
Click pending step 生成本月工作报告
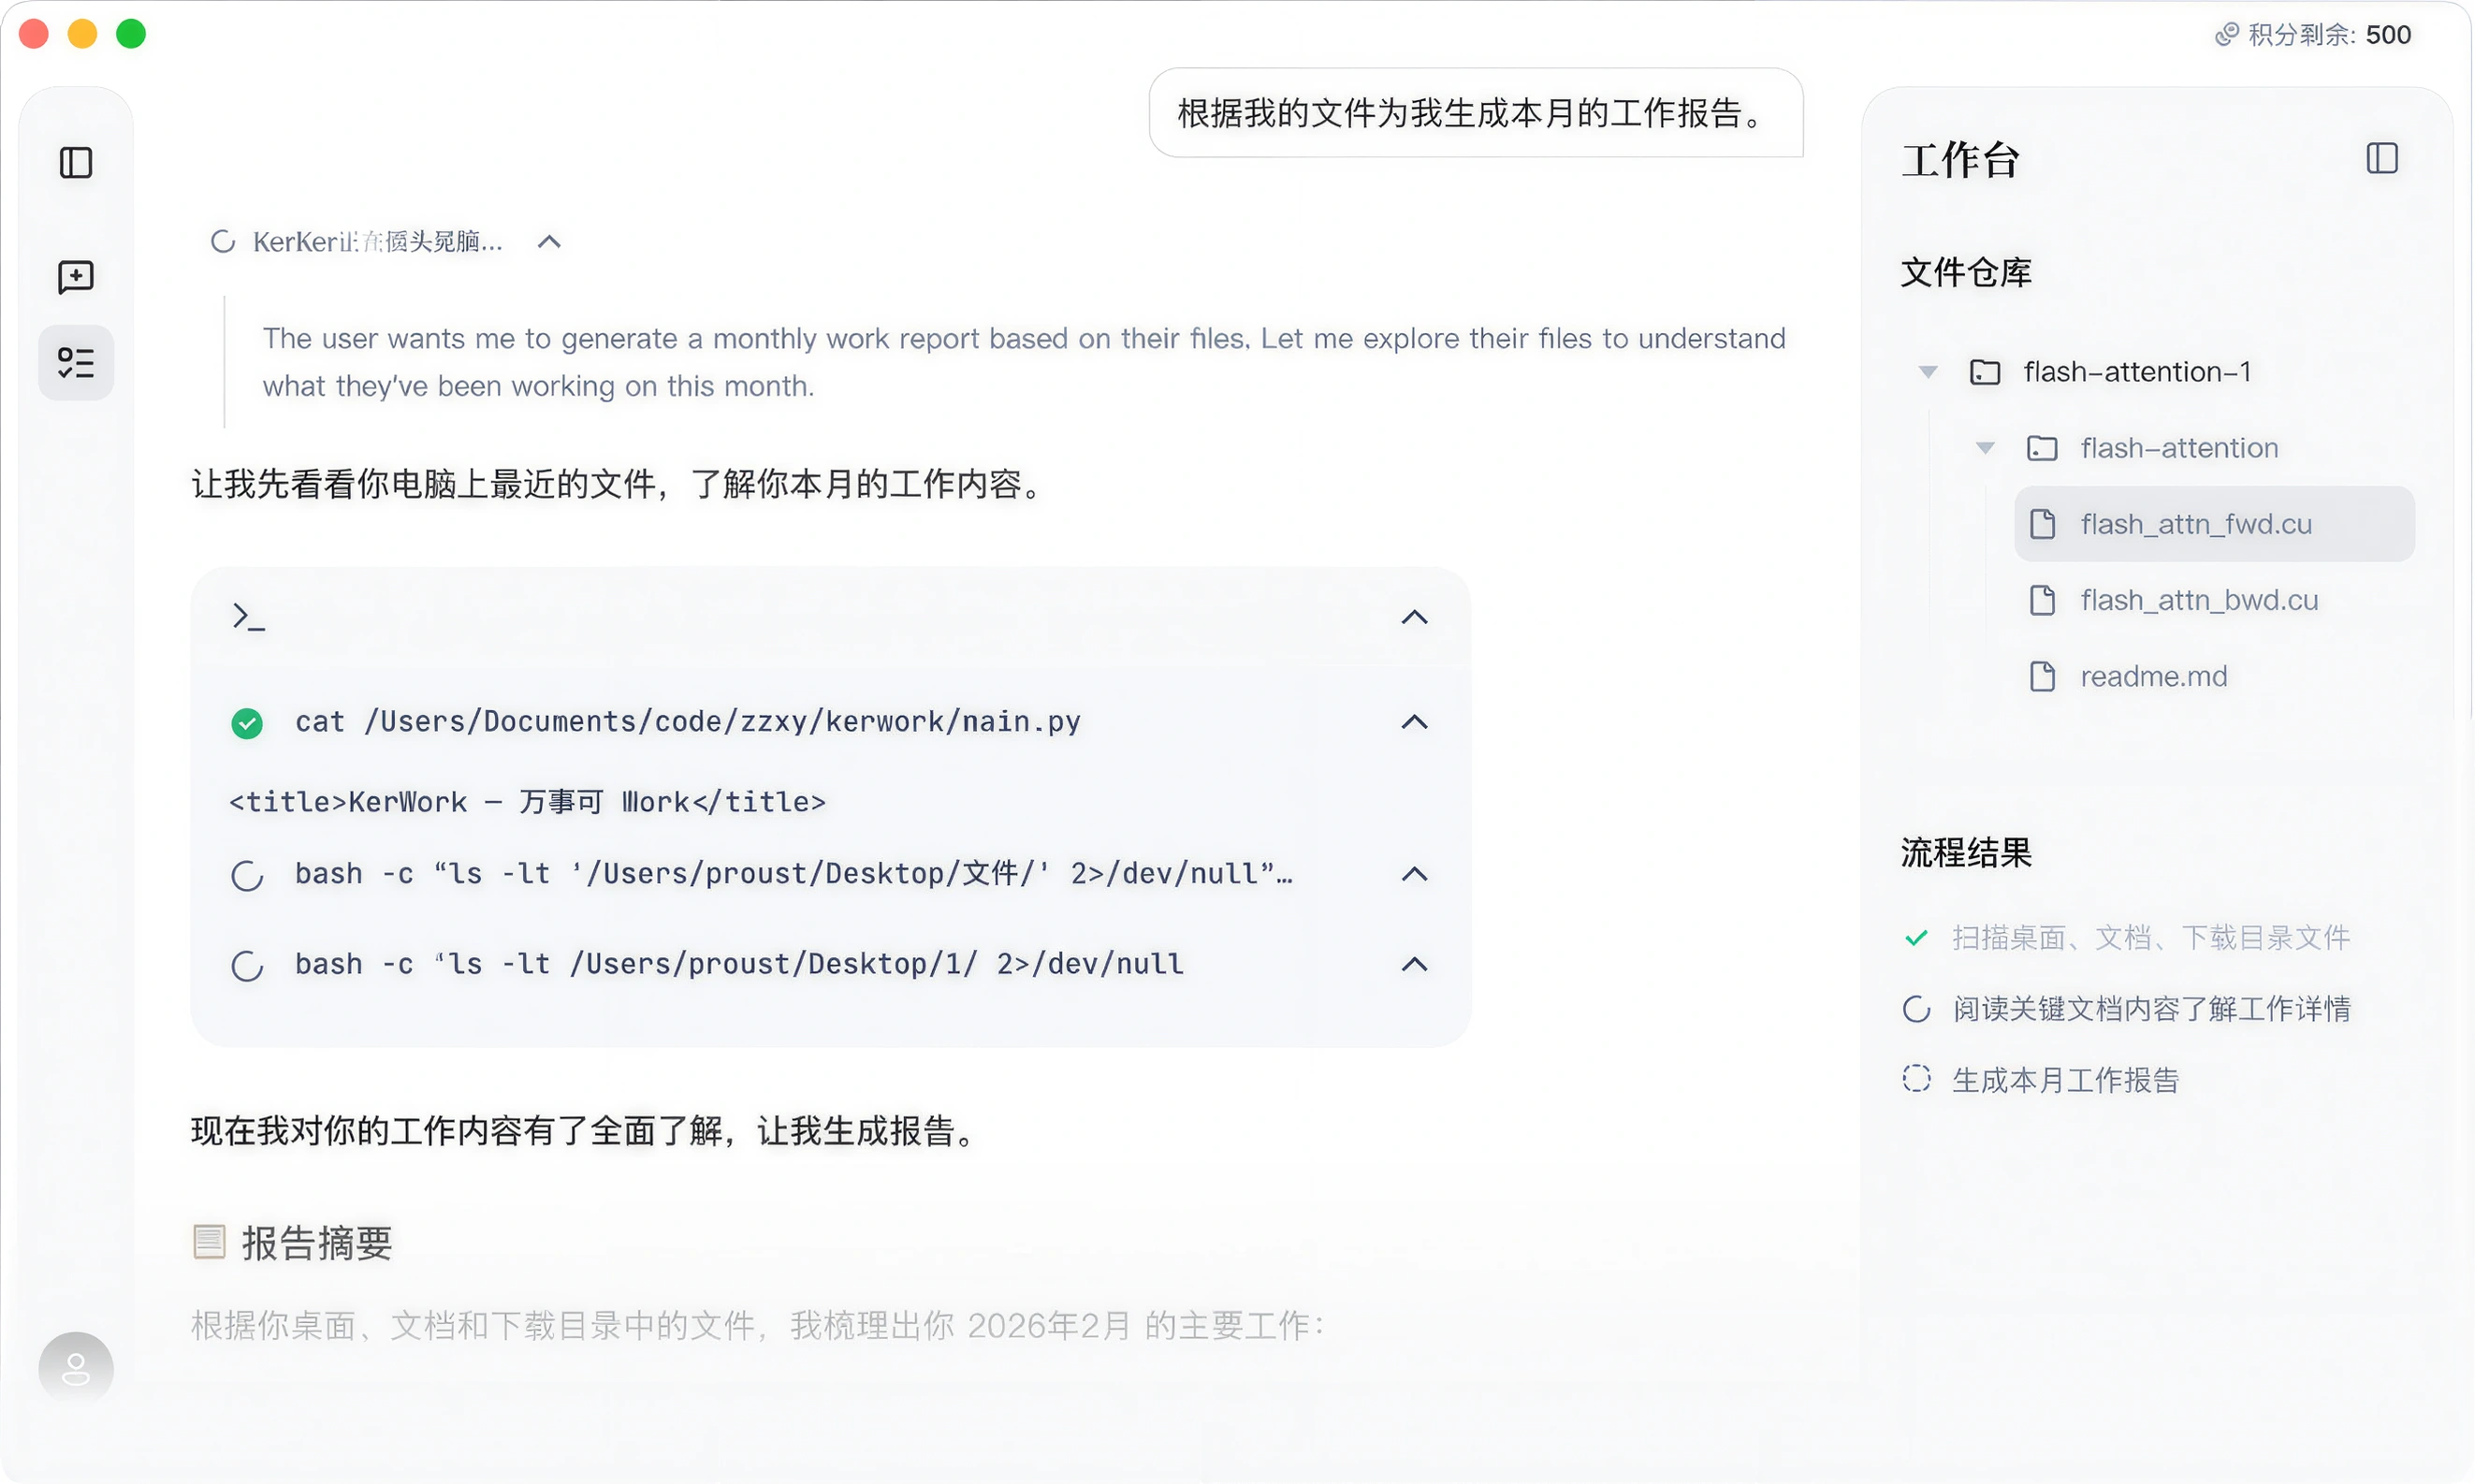(2065, 1080)
